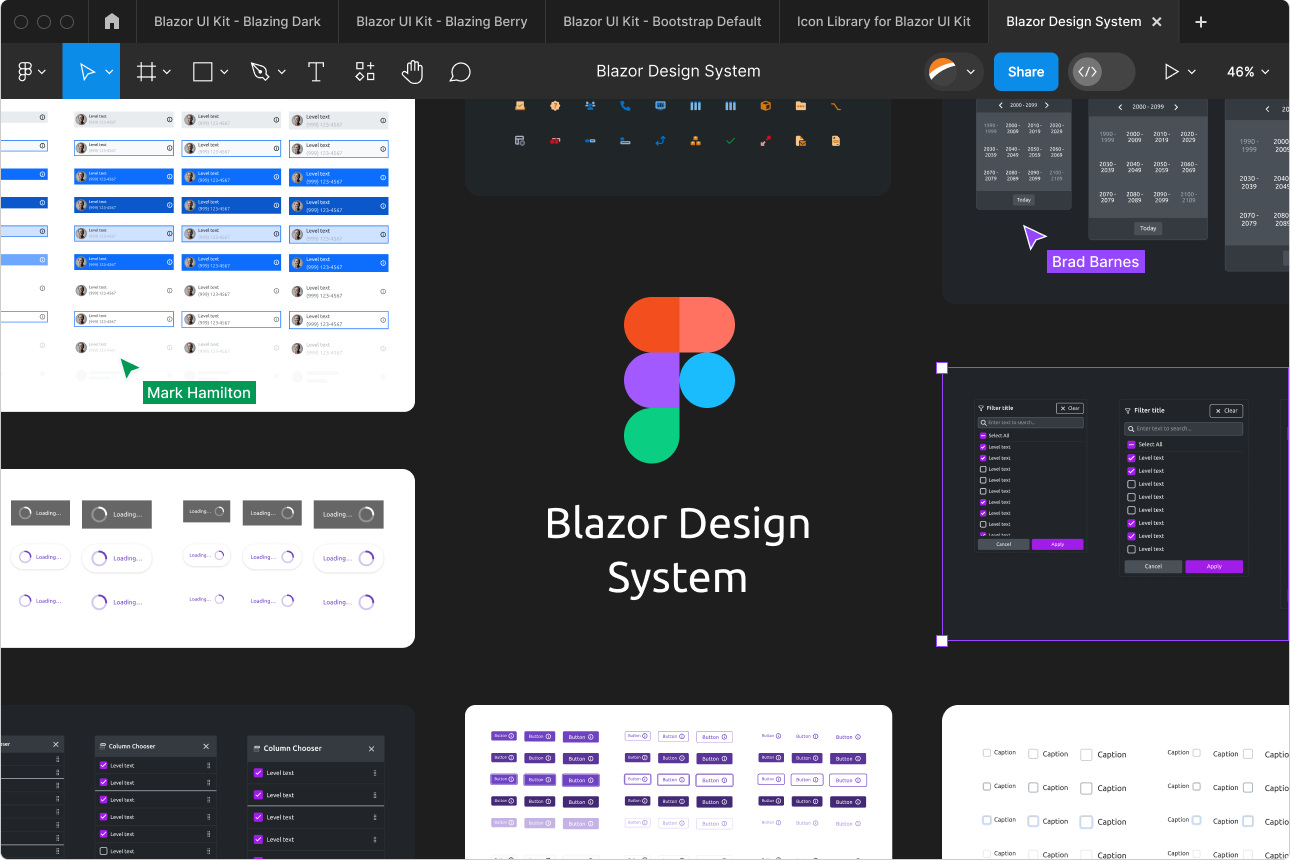Click the orange question badge icon

pyautogui.click(x=555, y=105)
